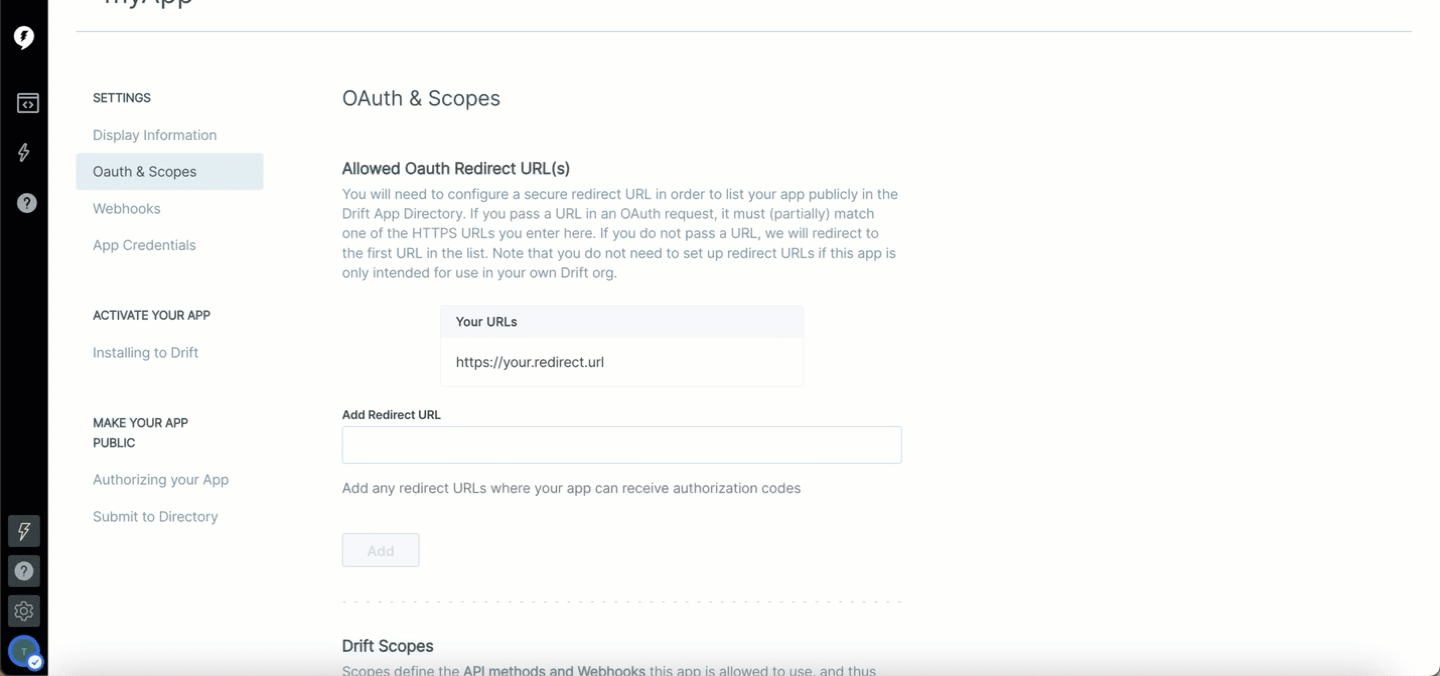
Task: Open the Webhooks settings page
Action: tap(127, 208)
